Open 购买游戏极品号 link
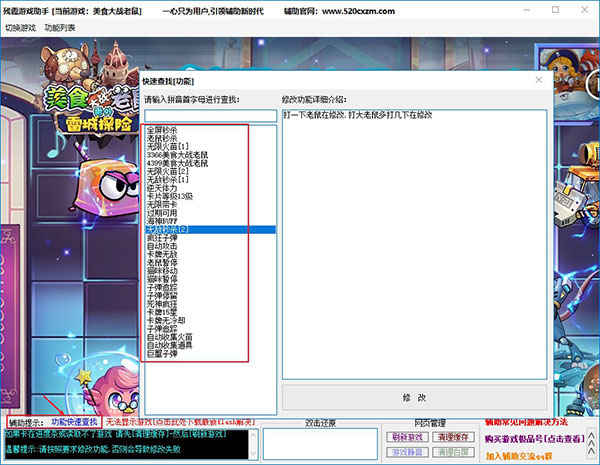This screenshot has width=600, height=465. tap(534, 439)
